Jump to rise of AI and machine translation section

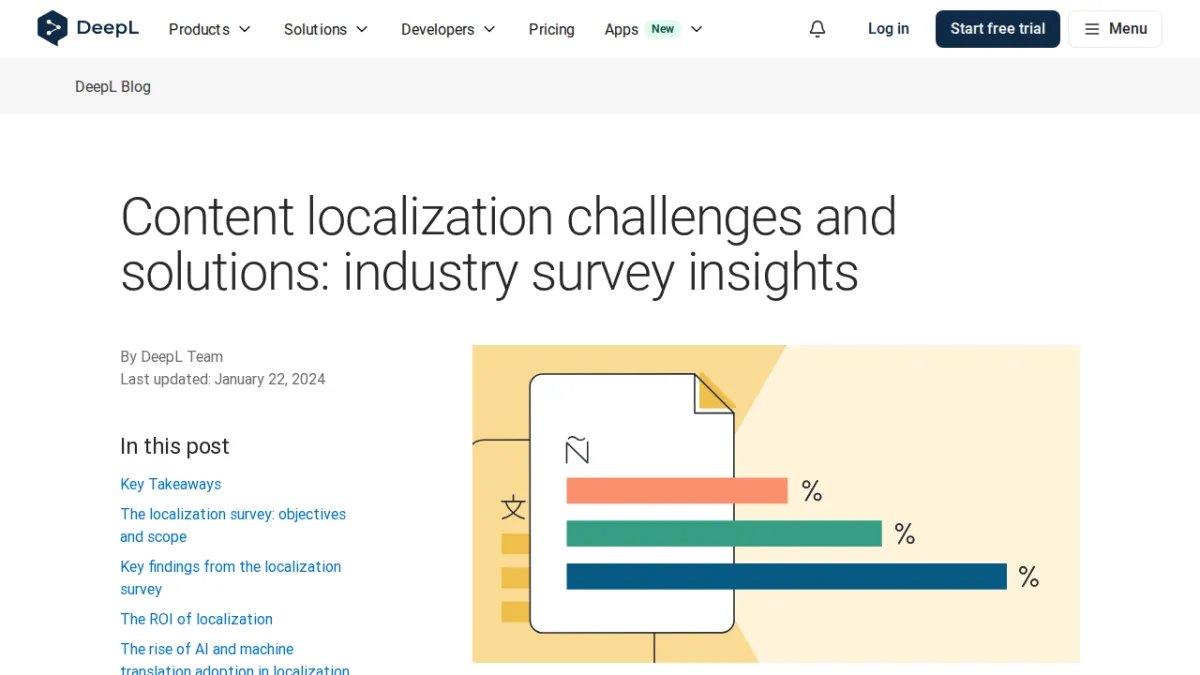point(235,659)
